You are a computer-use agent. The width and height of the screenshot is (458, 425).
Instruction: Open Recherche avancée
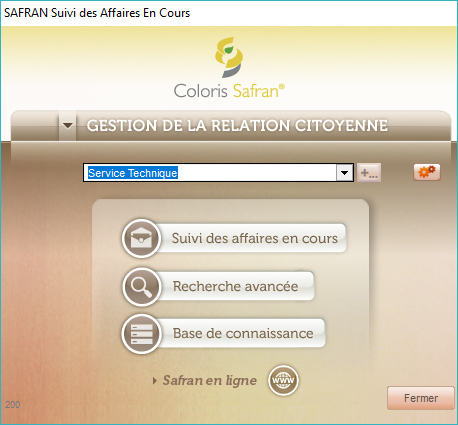[x=236, y=286]
